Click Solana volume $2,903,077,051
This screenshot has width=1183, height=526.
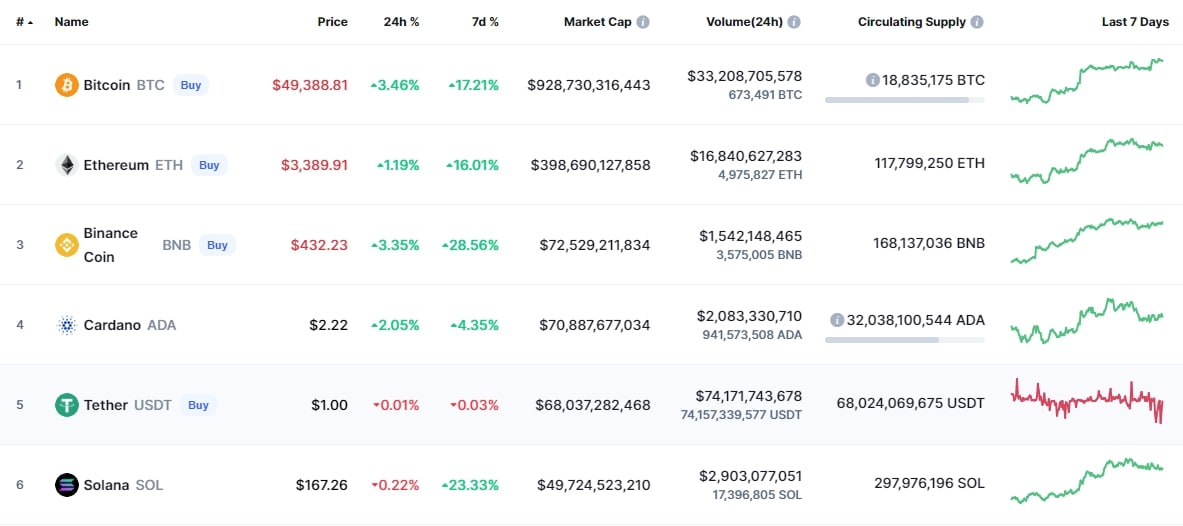[x=751, y=475]
